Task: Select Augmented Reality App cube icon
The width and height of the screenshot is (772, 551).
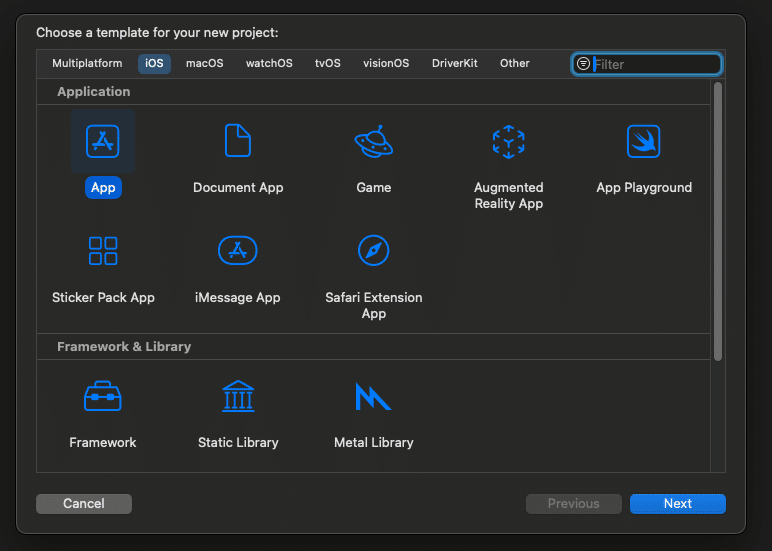Action: pos(509,142)
